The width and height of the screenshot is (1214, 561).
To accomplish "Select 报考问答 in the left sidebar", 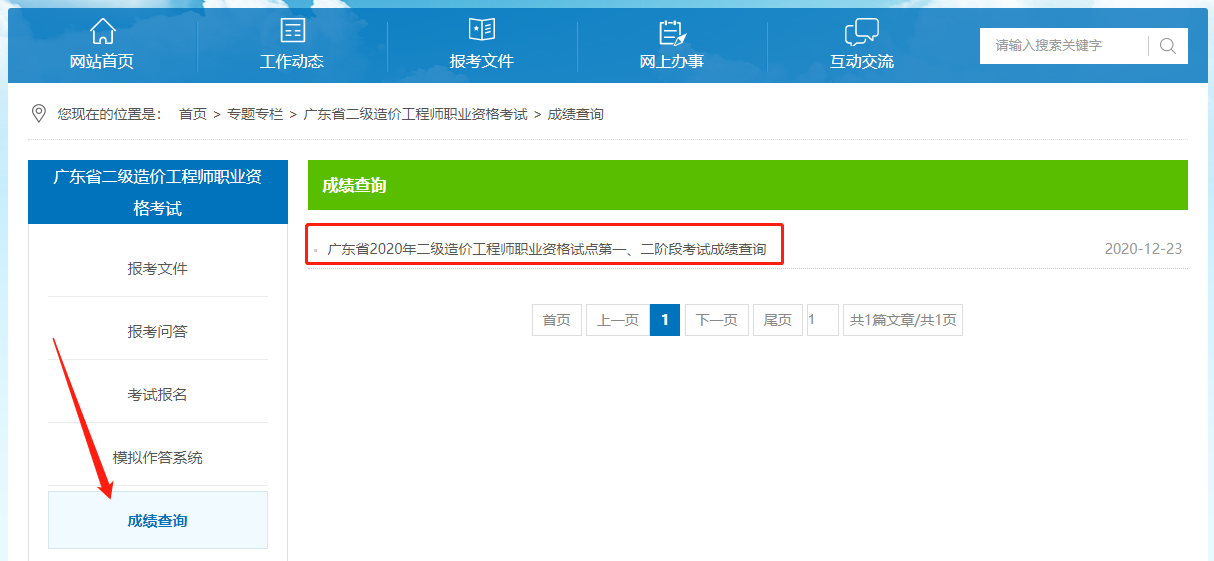I will tap(157, 331).
